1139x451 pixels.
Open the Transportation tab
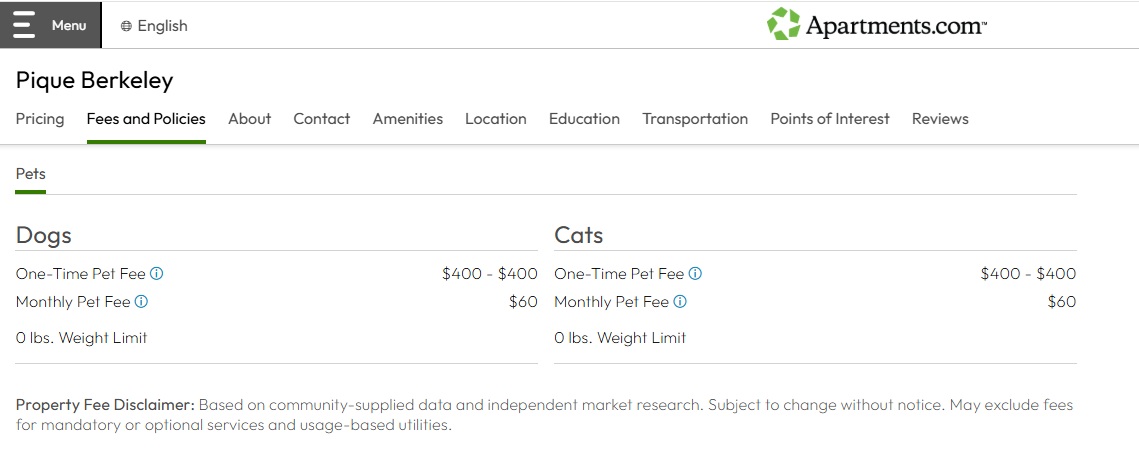click(x=694, y=119)
